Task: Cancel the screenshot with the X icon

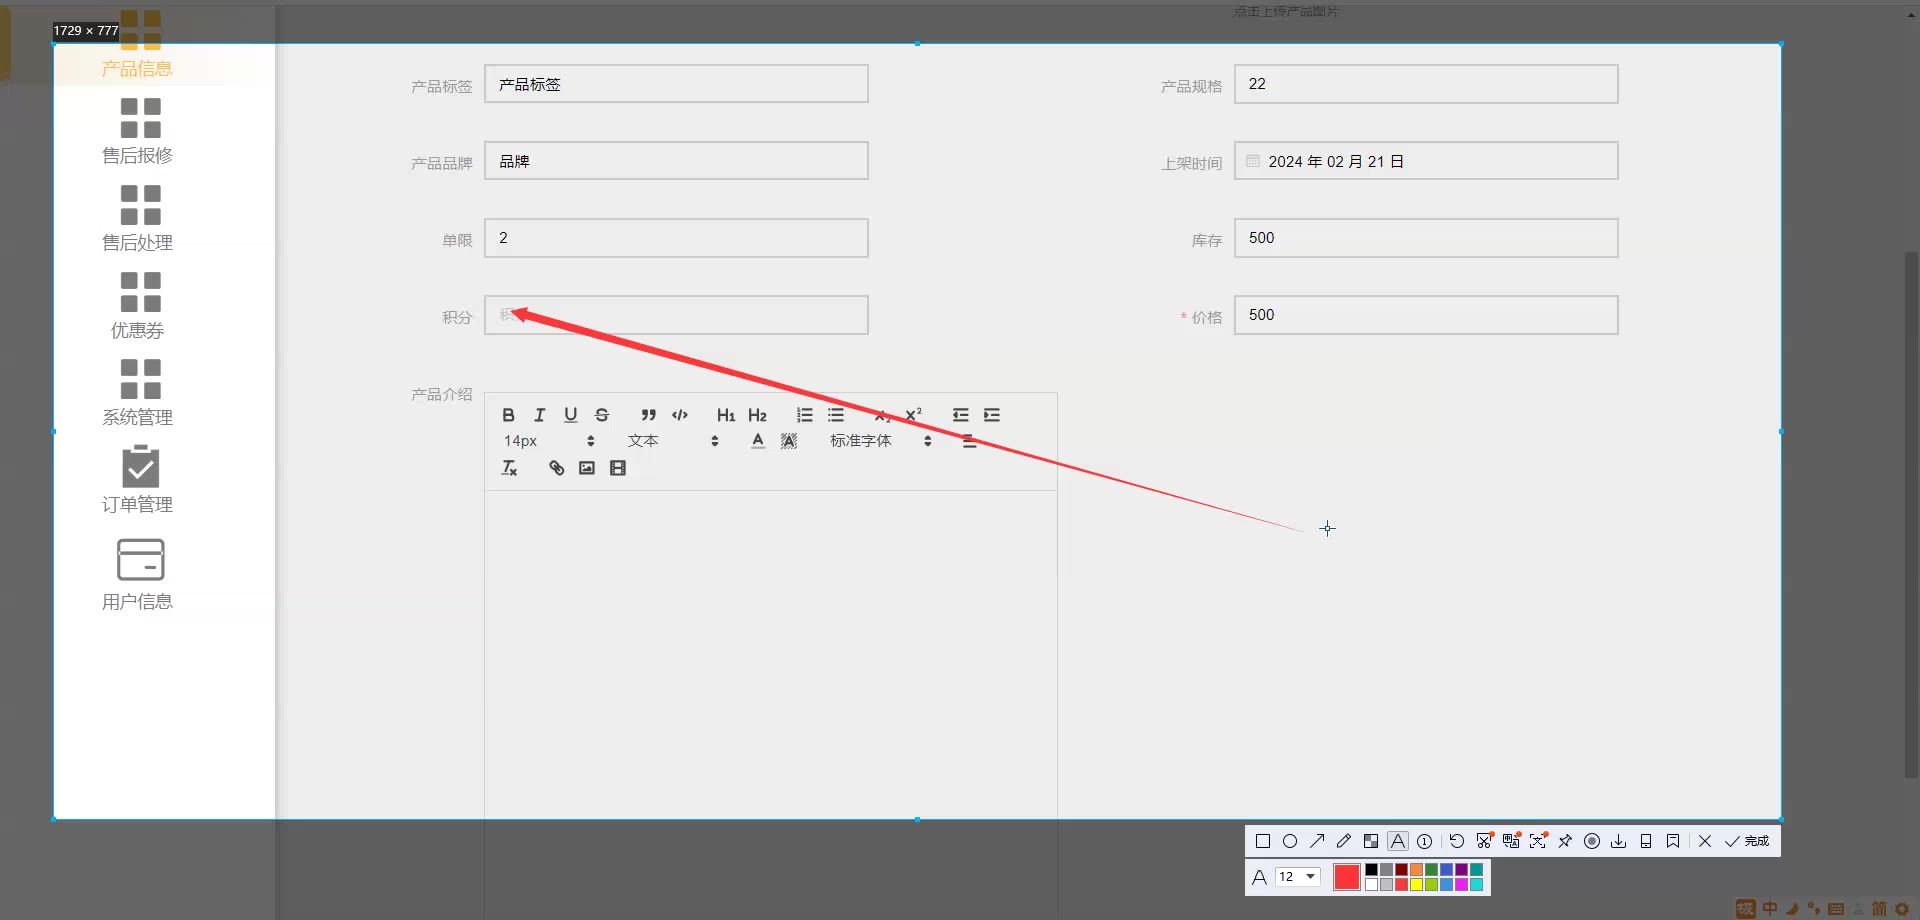Action: [1705, 841]
